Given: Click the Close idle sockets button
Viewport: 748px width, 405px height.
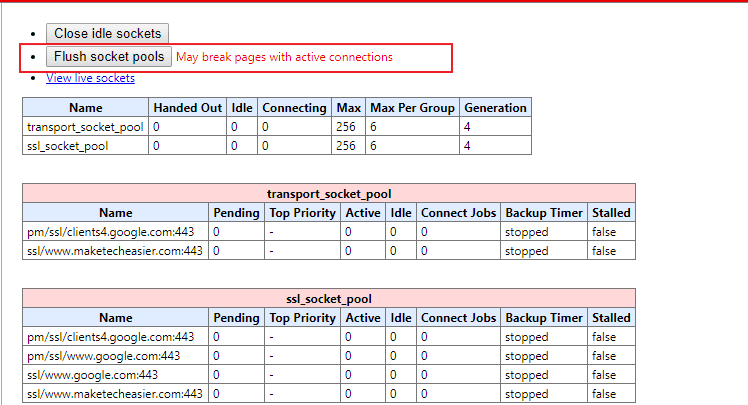Looking at the screenshot, I should coord(107,33).
